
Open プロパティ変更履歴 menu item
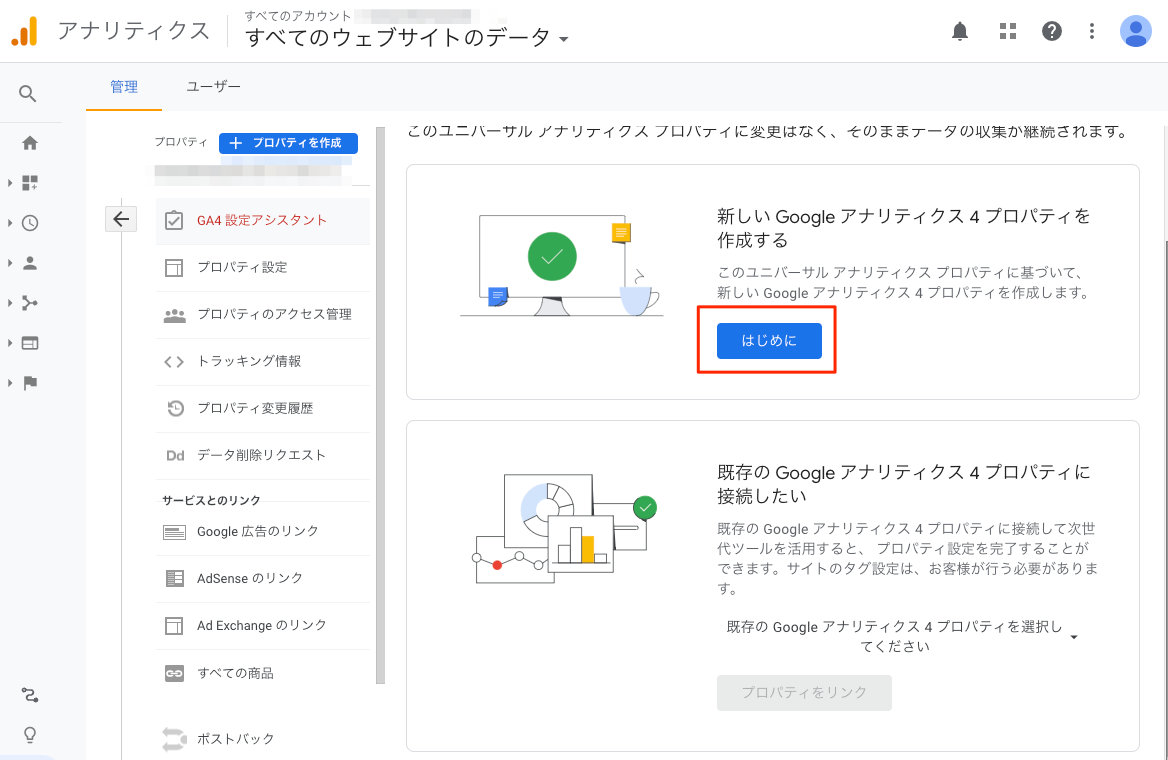point(262,408)
